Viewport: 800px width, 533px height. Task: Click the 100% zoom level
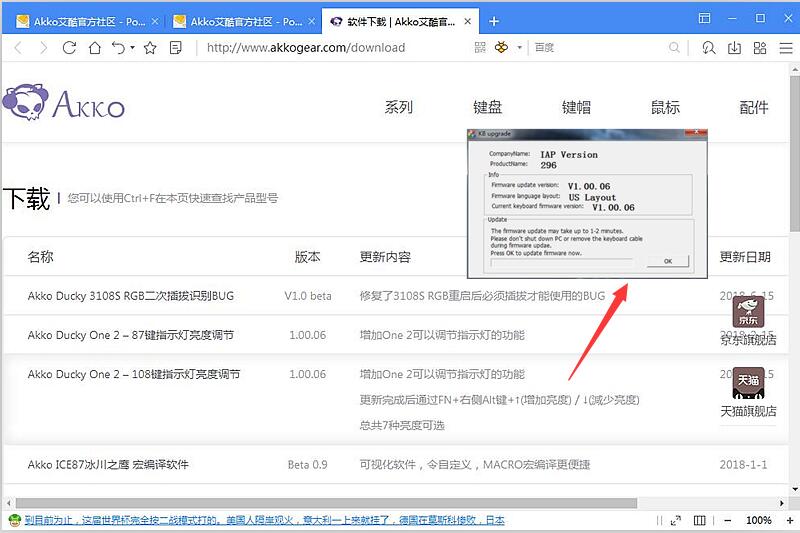[759, 521]
